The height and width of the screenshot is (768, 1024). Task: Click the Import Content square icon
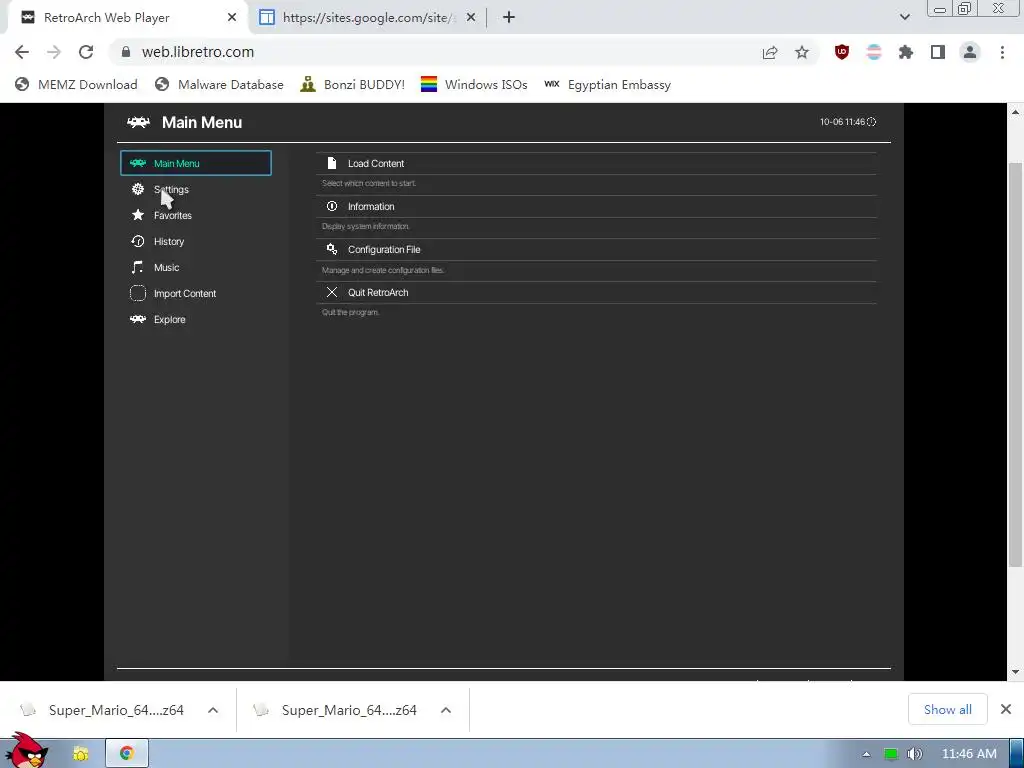138,293
